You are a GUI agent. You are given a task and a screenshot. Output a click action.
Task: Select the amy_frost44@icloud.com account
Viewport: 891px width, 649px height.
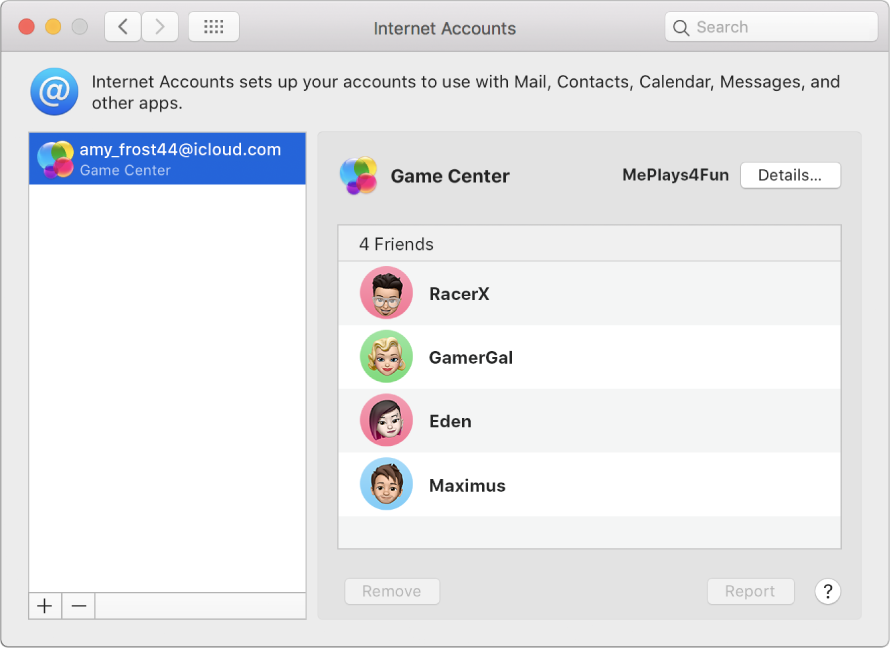(167, 159)
